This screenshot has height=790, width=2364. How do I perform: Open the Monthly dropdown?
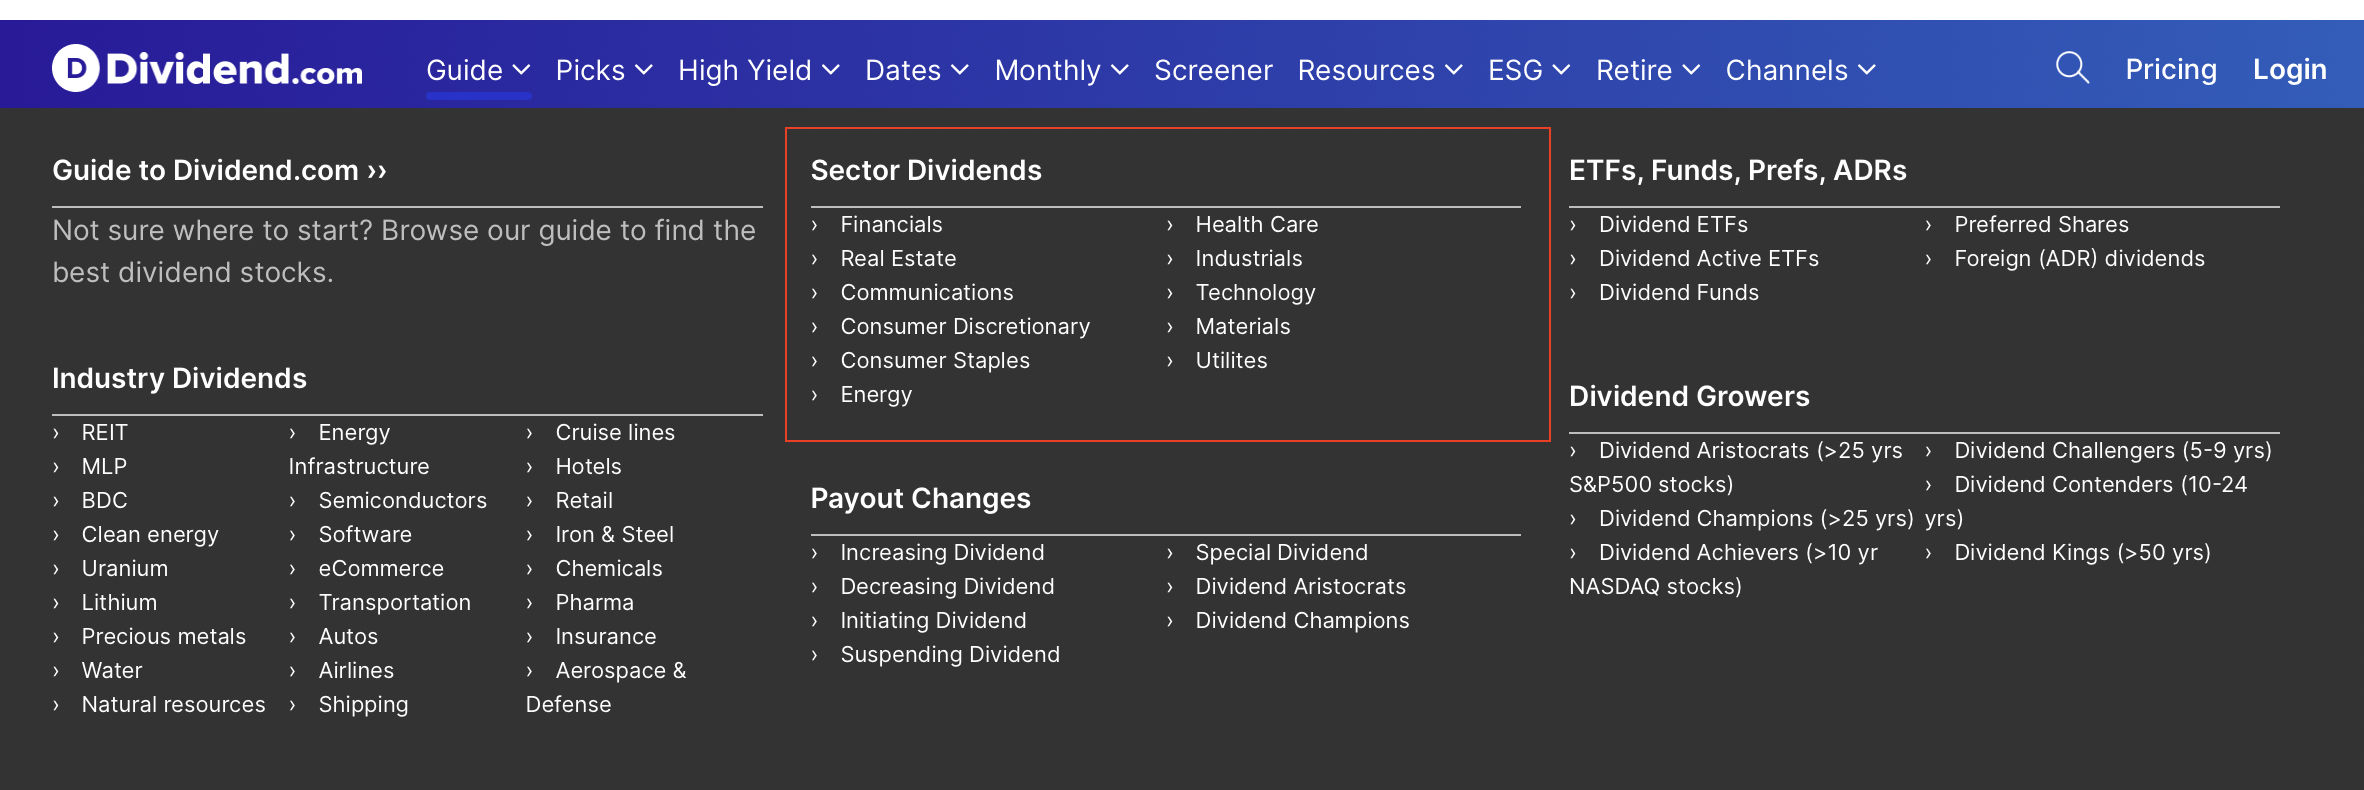point(1062,70)
